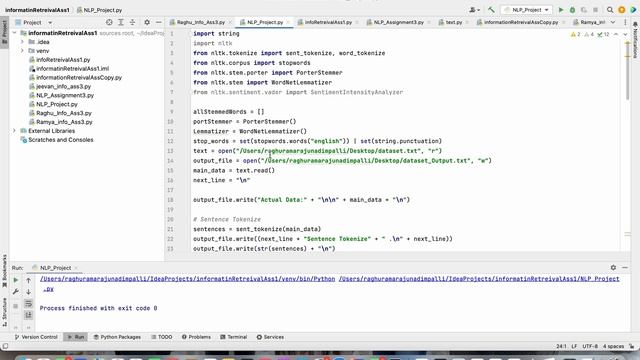The image size is (640, 360).
Task: Click 4 spaces indent in status bar
Action: (613, 346)
